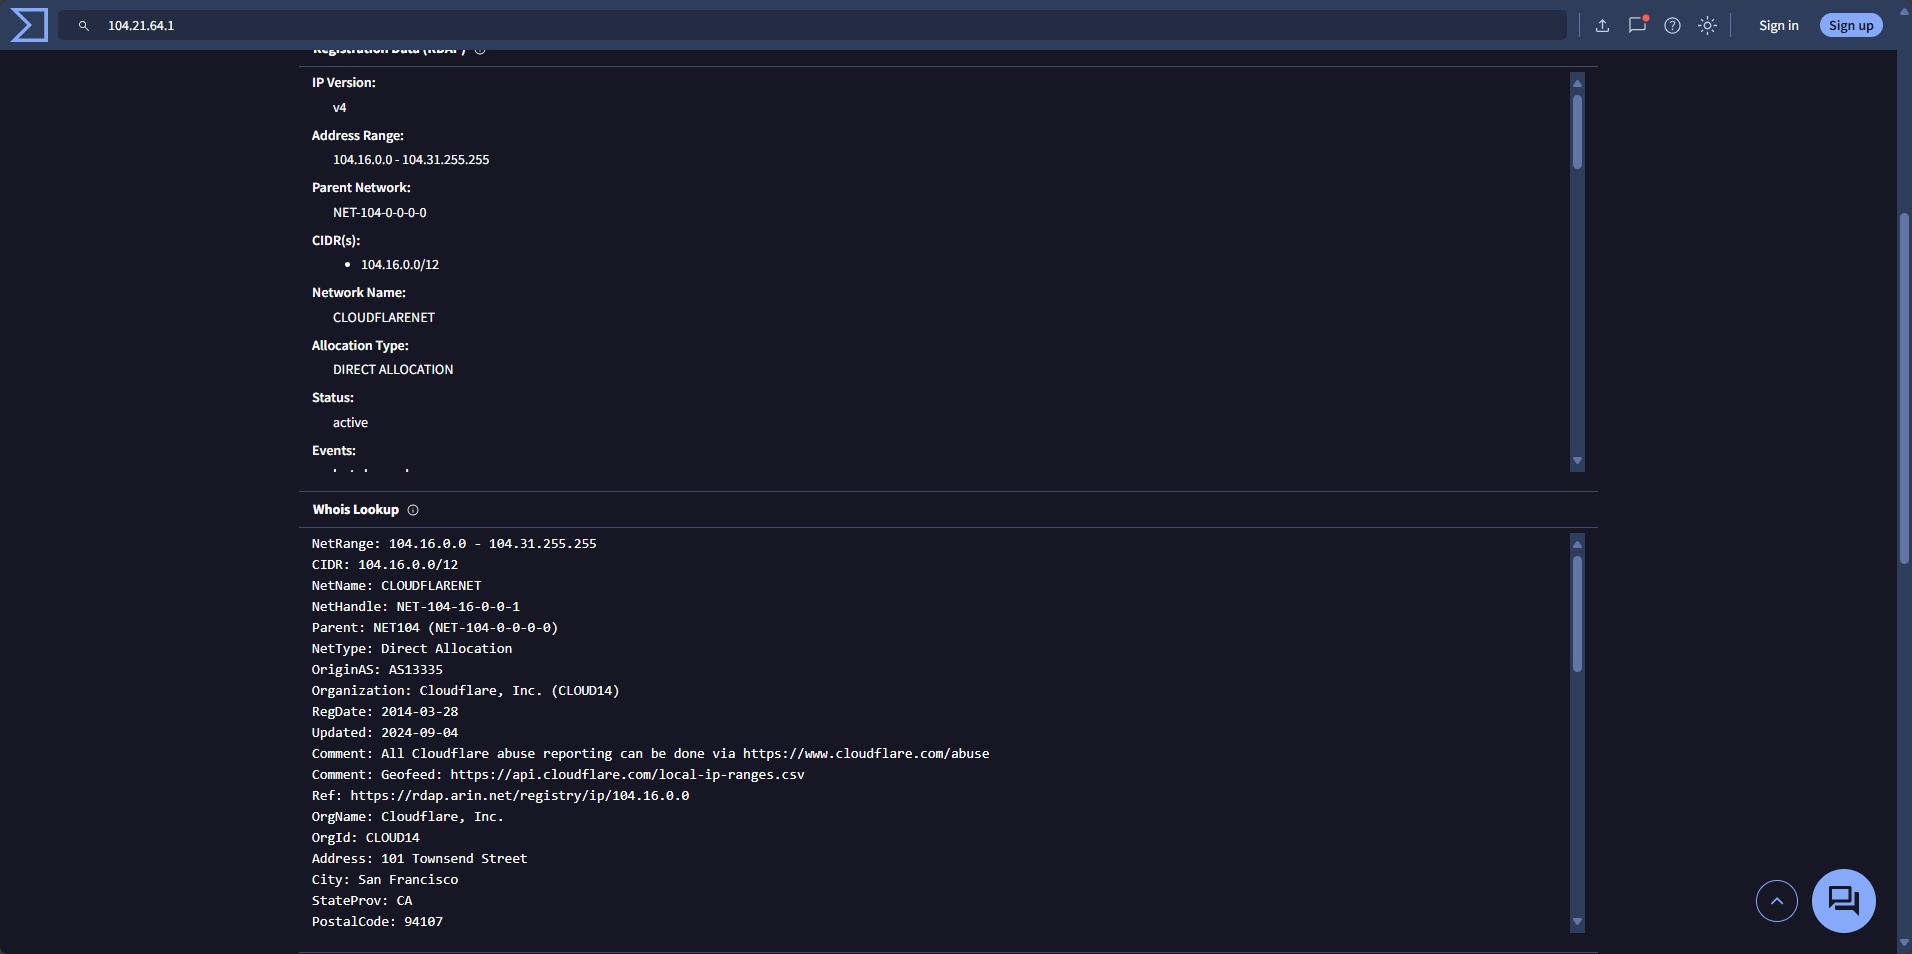Click the scroll-to-top circular arrow button
Viewport: 1912px width, 954px height.
pyautogui.click(x=1776, y=901)
